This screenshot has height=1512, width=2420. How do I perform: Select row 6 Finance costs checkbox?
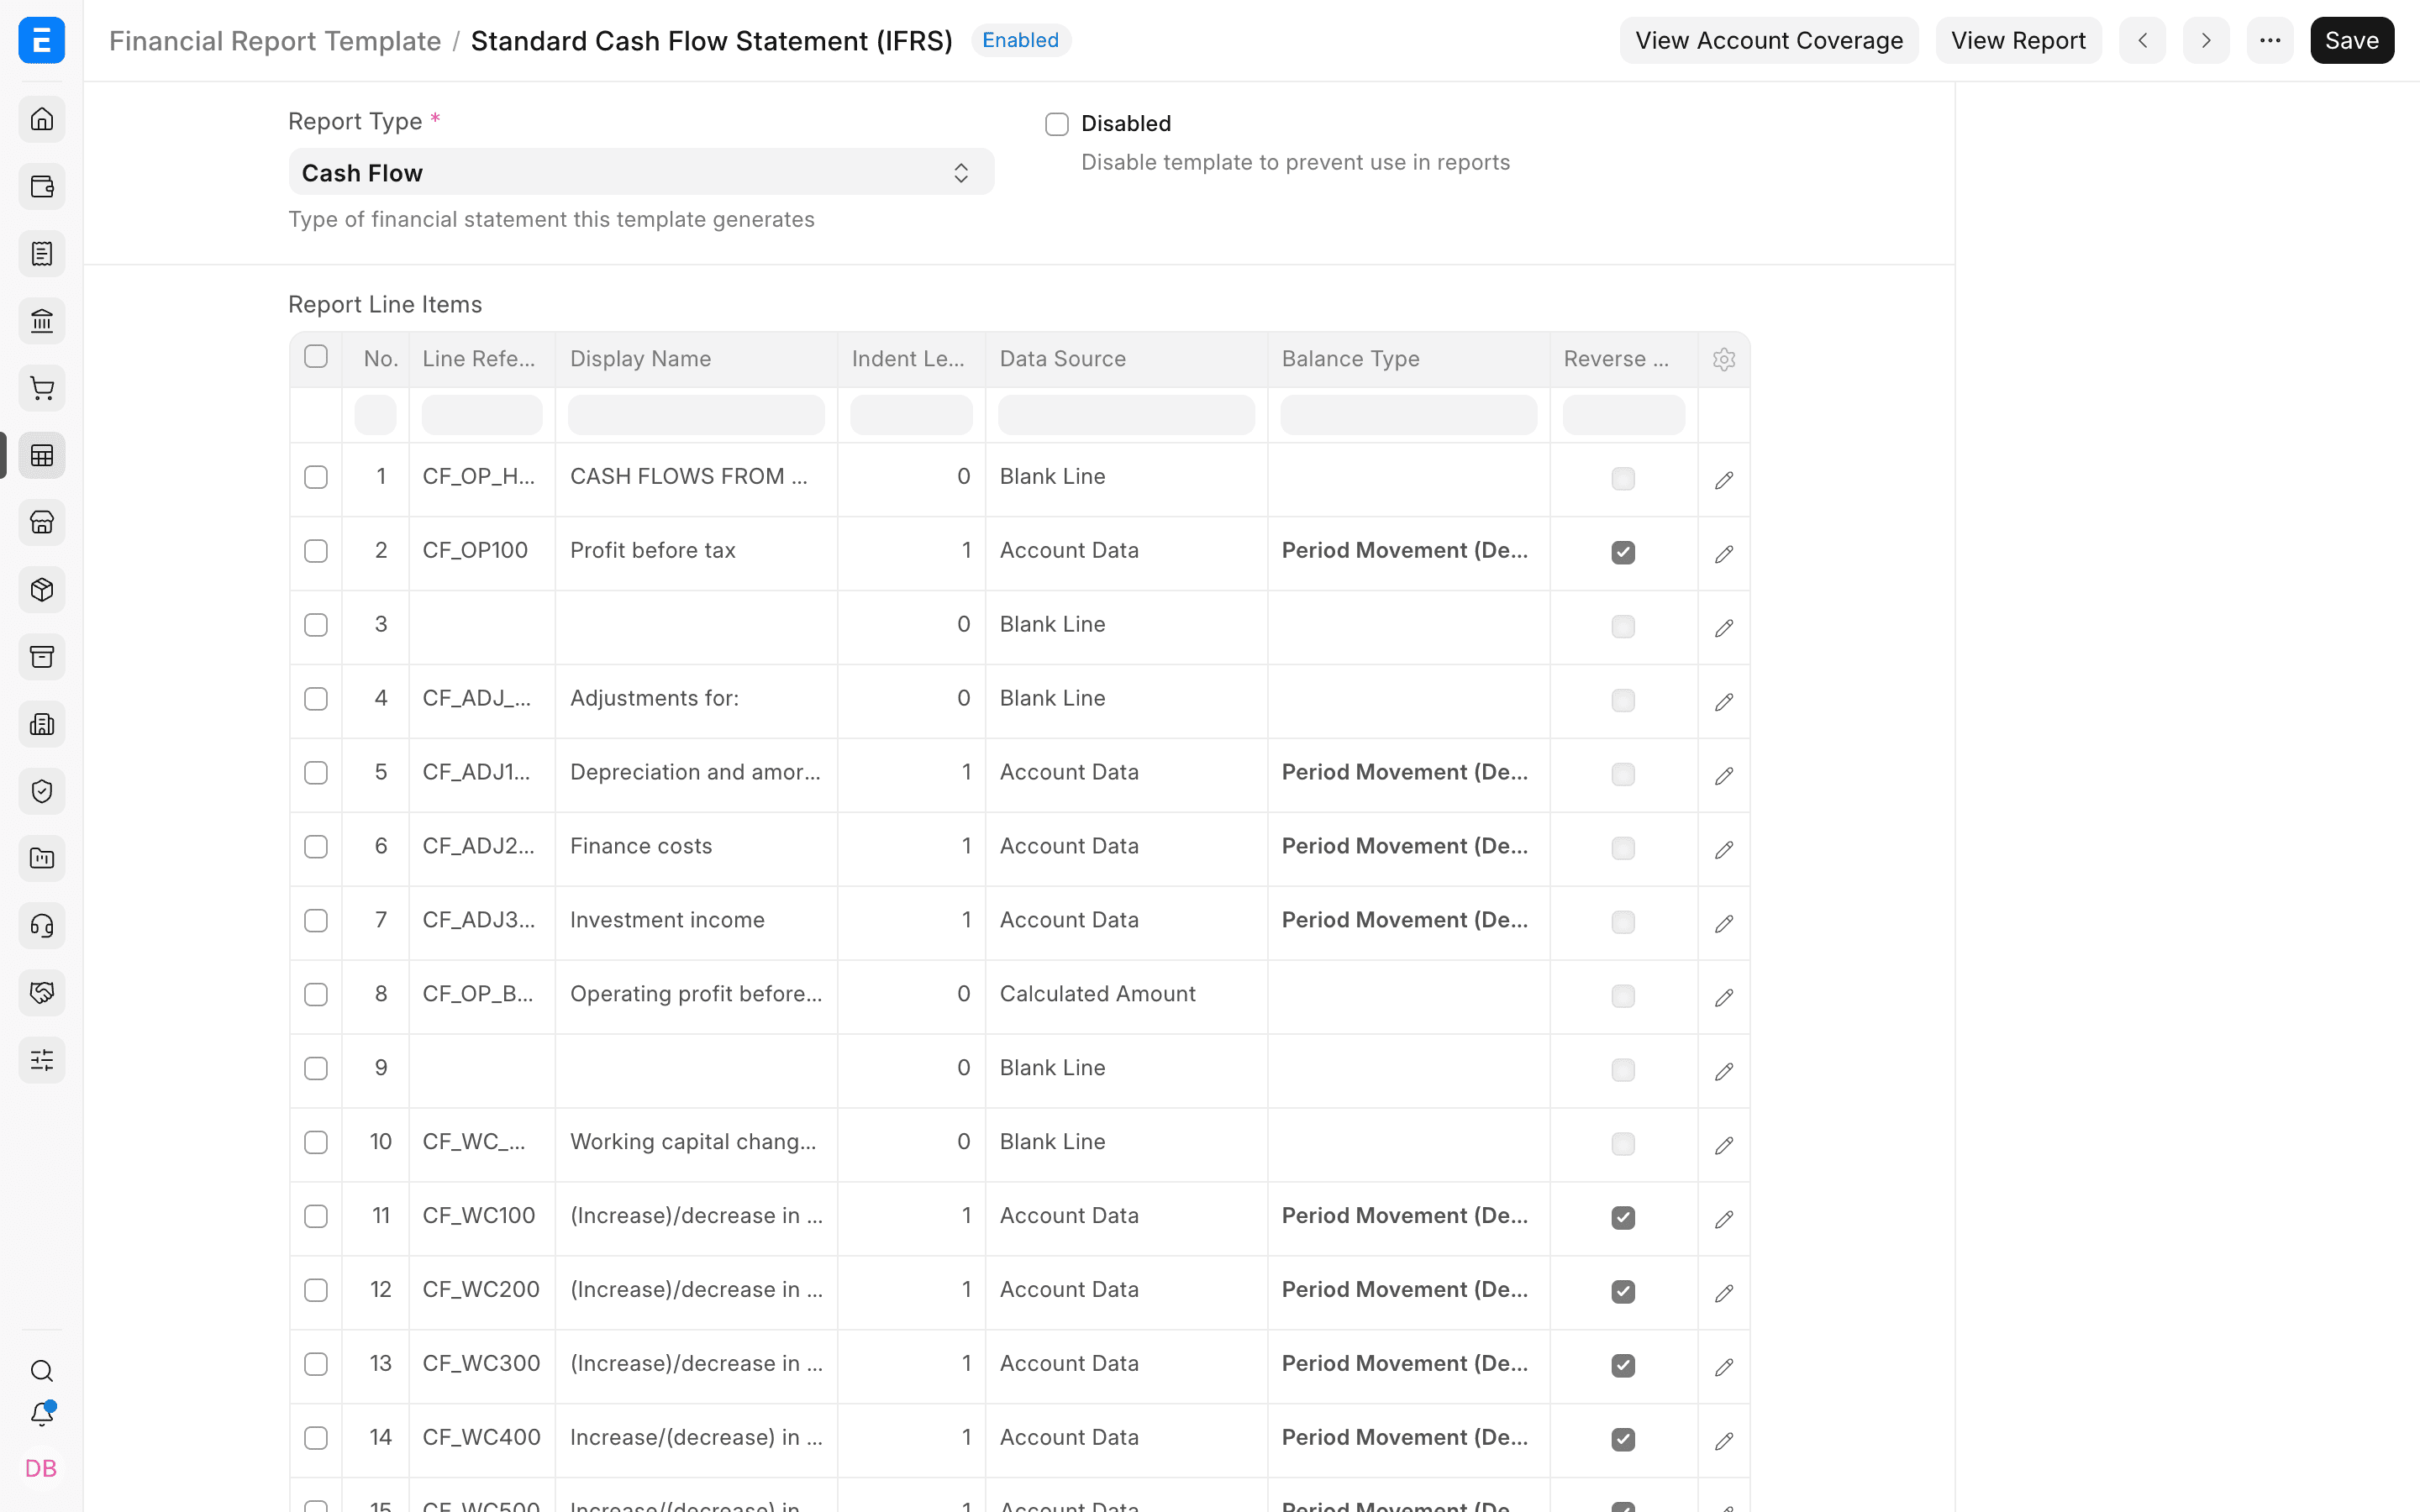coord(316,847)
